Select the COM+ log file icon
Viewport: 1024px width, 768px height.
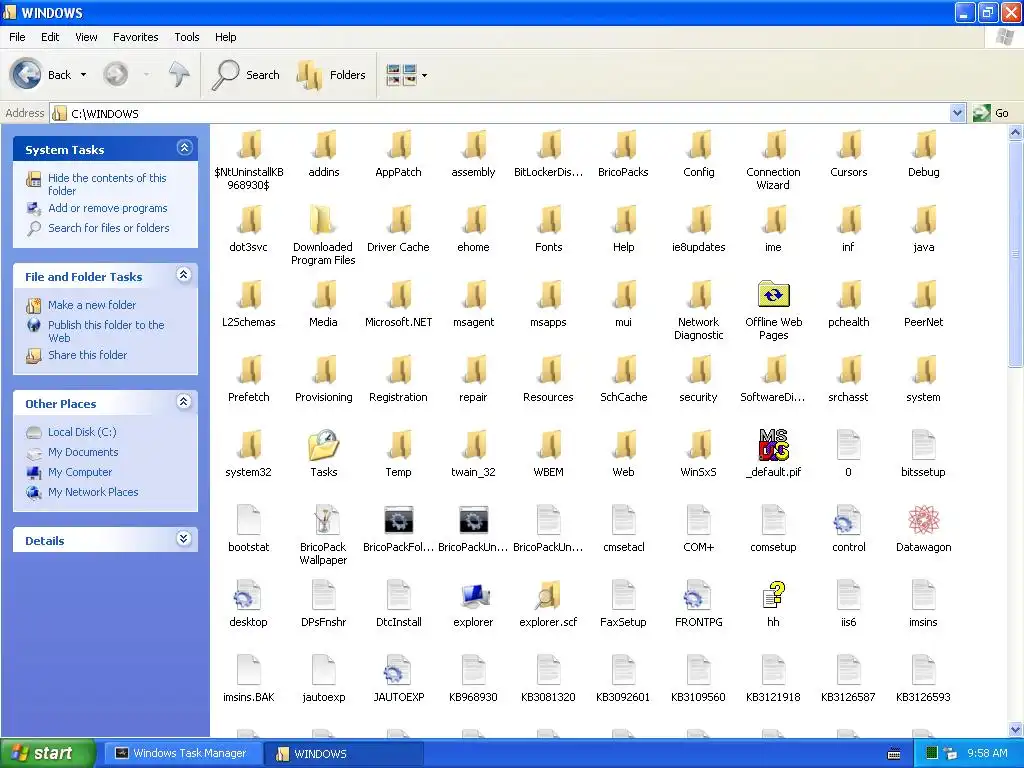[698, 520]
